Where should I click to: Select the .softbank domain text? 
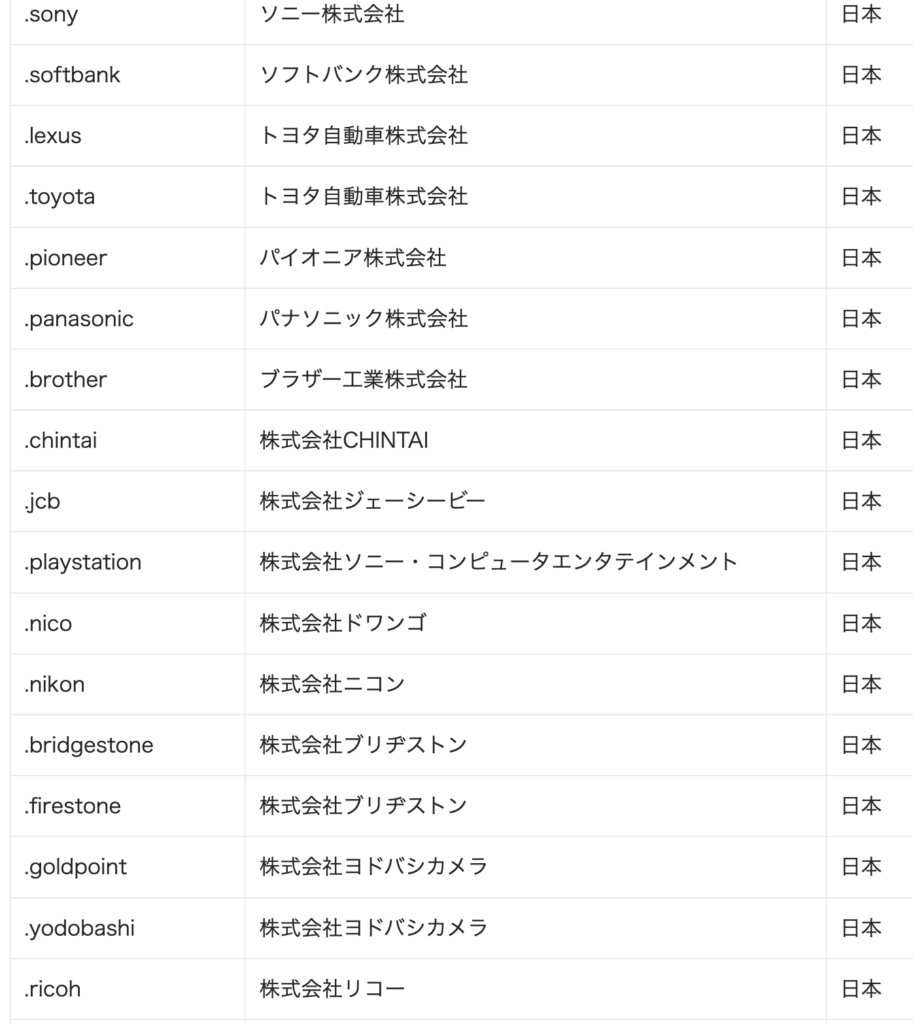[x=72, y=75]
